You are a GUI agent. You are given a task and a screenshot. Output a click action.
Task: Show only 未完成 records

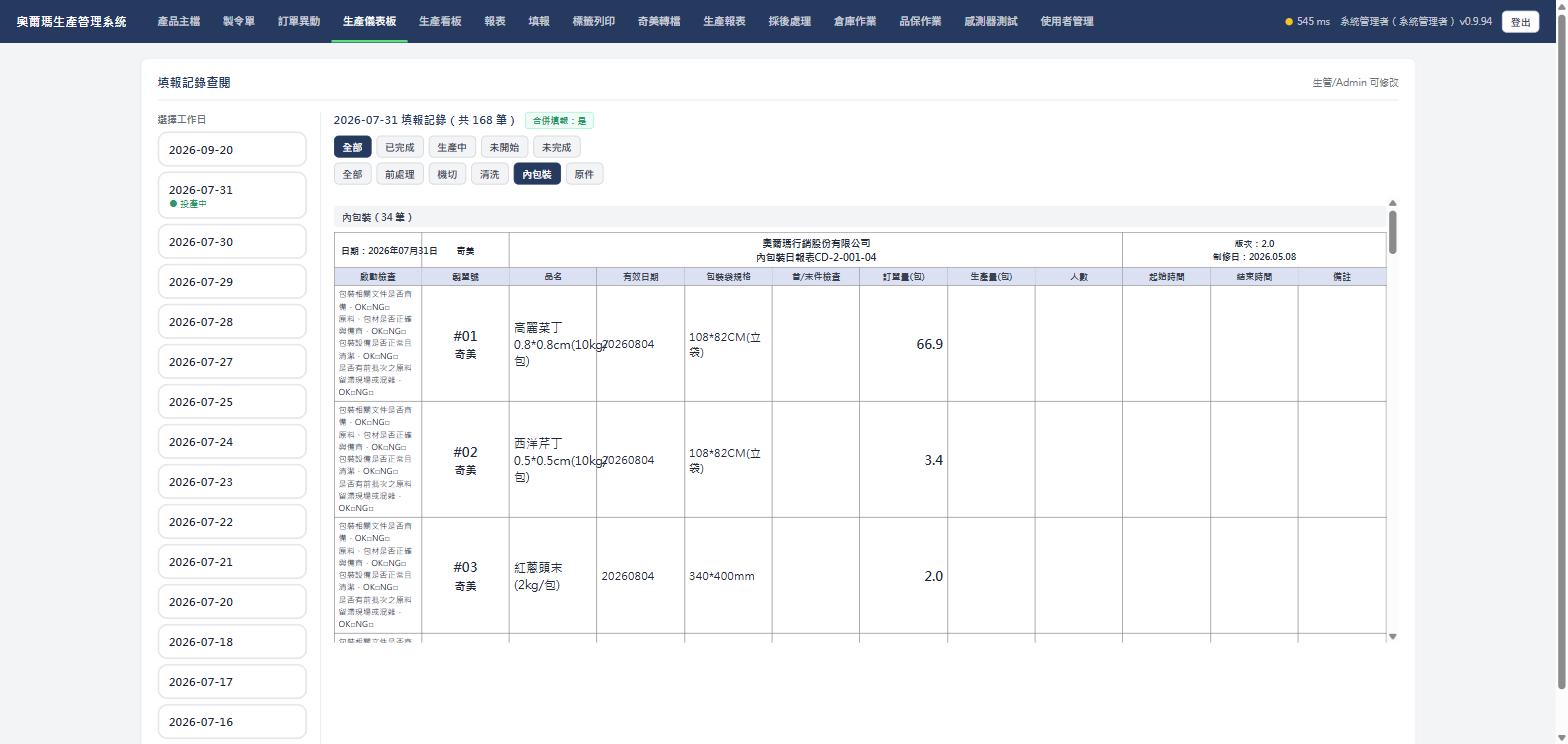click(x=557, y=147)
